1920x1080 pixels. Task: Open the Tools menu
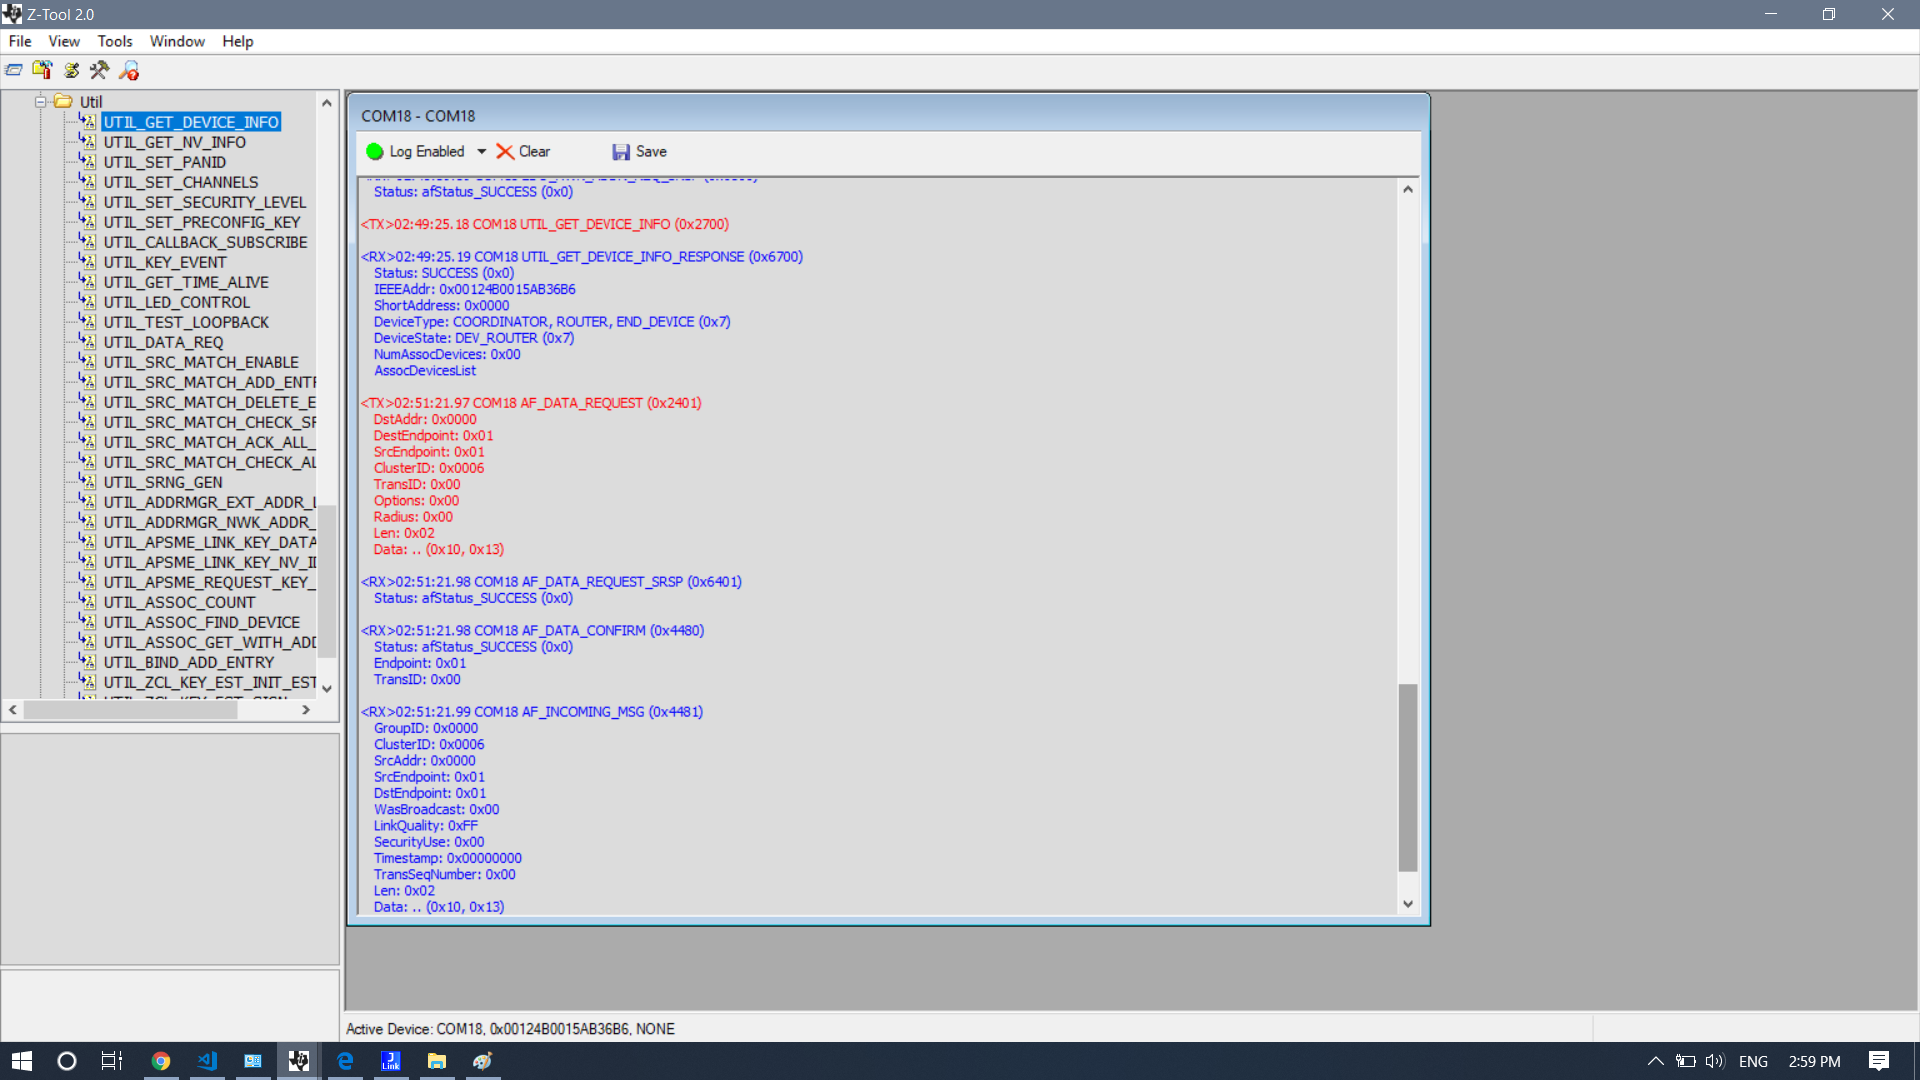[114, 41]
